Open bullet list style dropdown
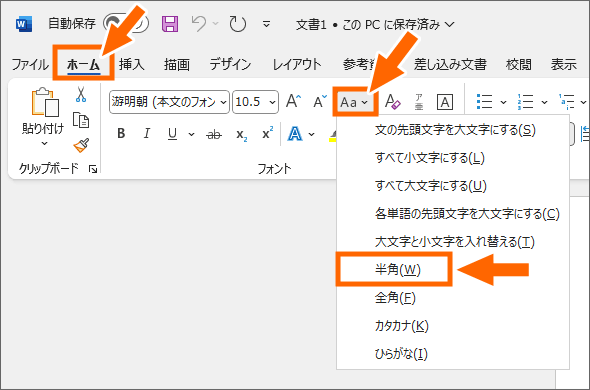This screenshot has height=390, width=590. pos(503,102)
